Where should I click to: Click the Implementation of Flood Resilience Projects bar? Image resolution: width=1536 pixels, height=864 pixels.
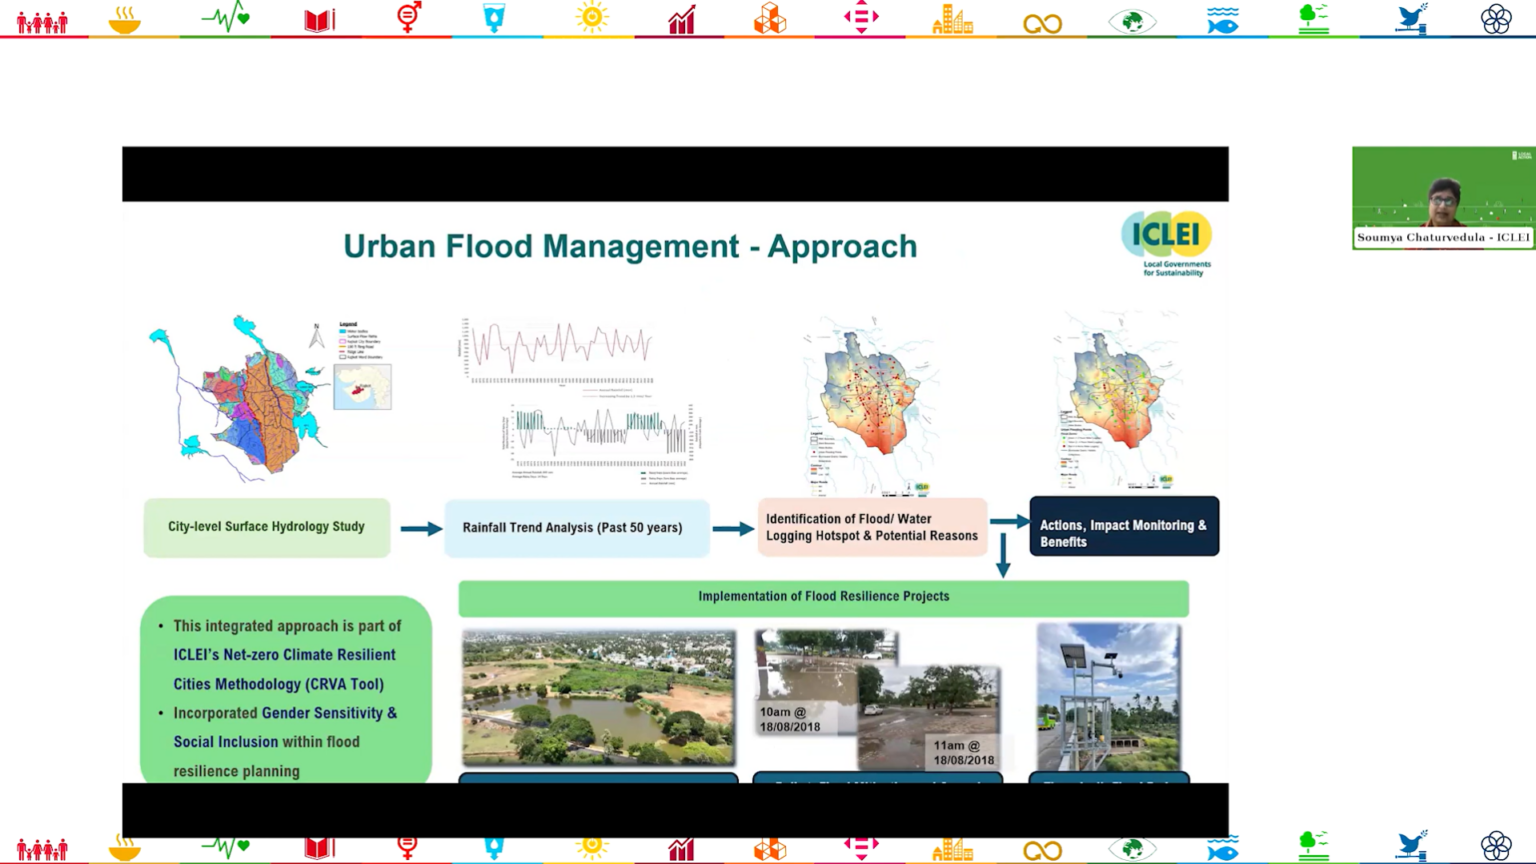(x=823, y=597)
